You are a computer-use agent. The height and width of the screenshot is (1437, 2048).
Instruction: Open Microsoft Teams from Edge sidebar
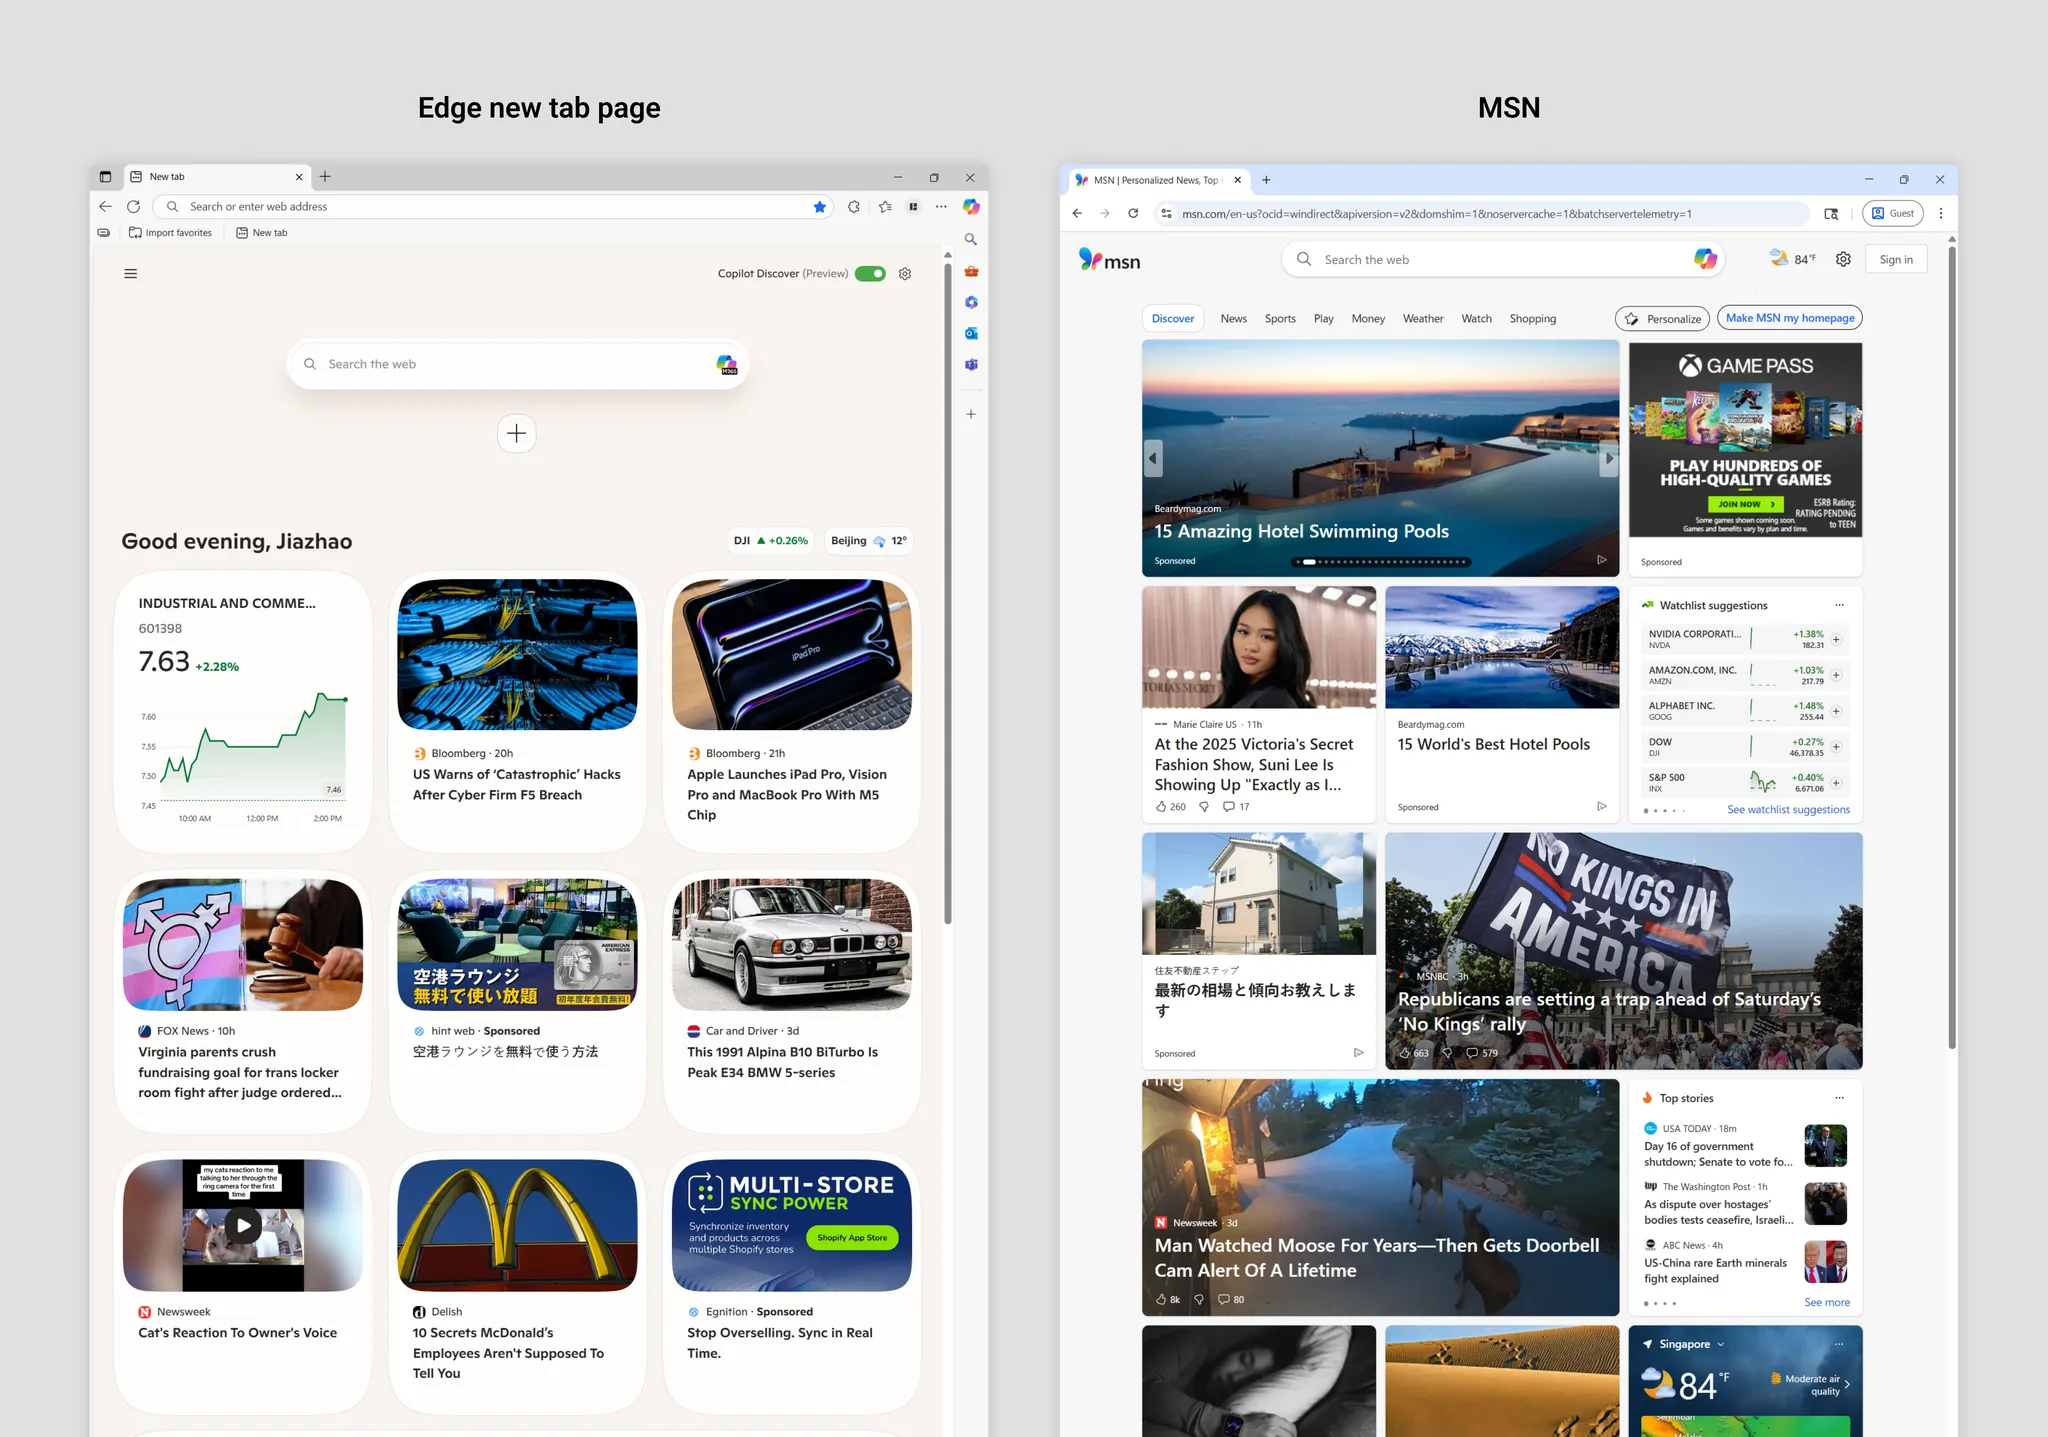tap(970, 364)
